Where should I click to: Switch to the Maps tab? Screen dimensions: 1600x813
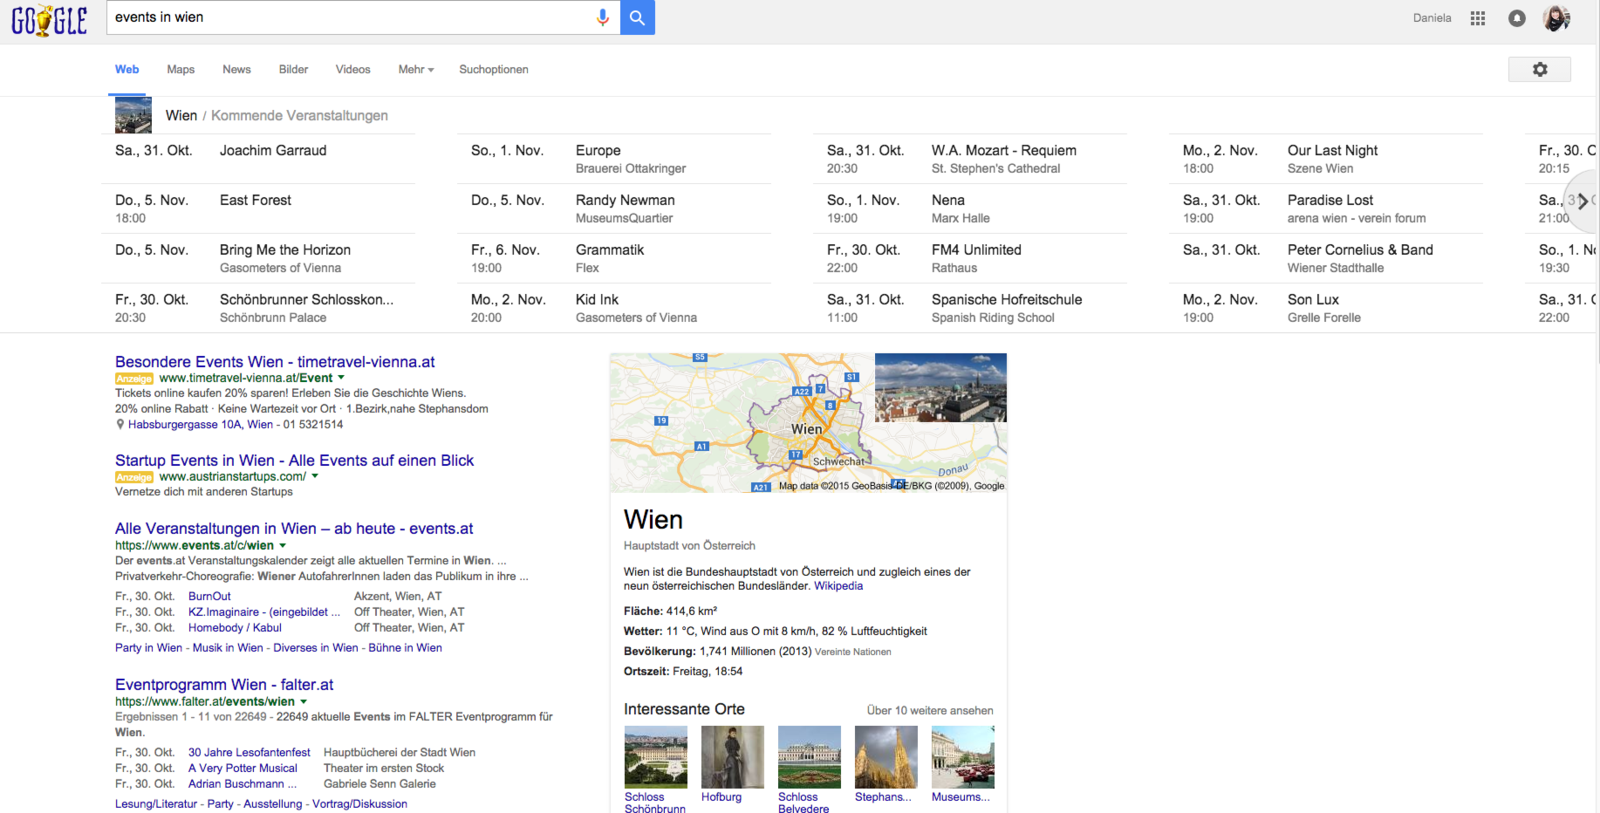pos(181,69)
